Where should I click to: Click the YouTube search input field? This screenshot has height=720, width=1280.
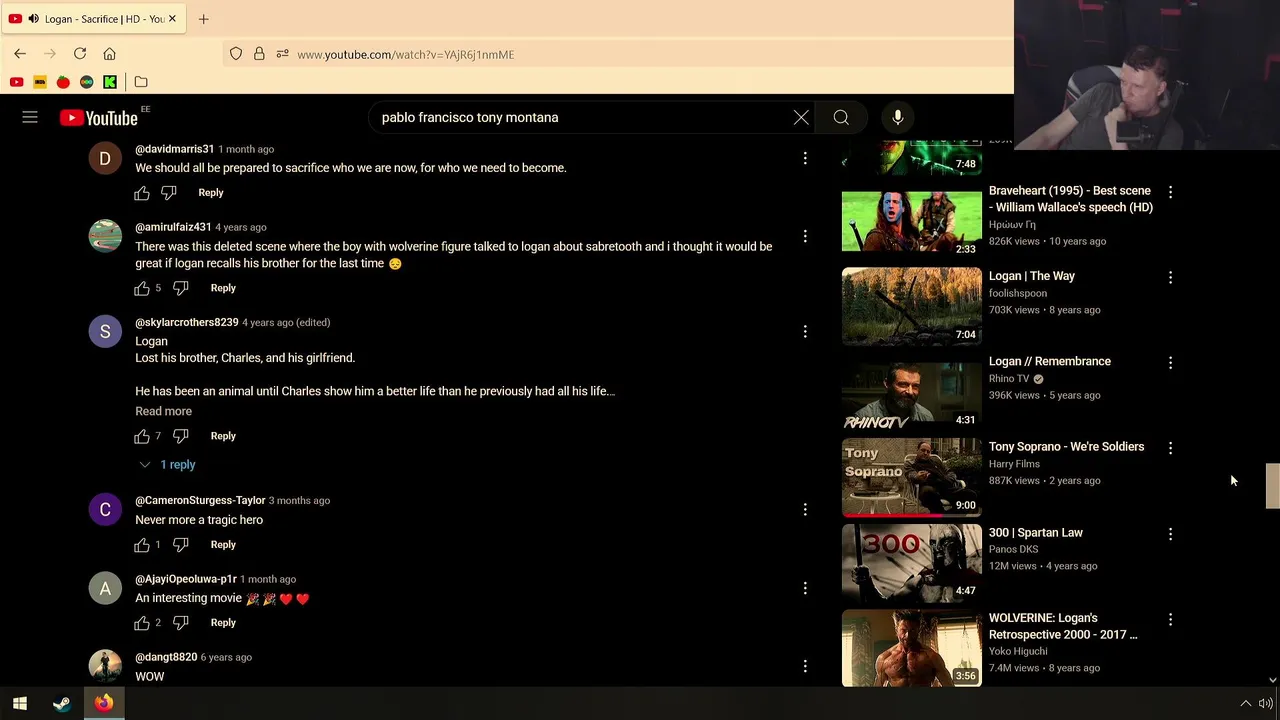pyautogui.click(x=580, y=118)
